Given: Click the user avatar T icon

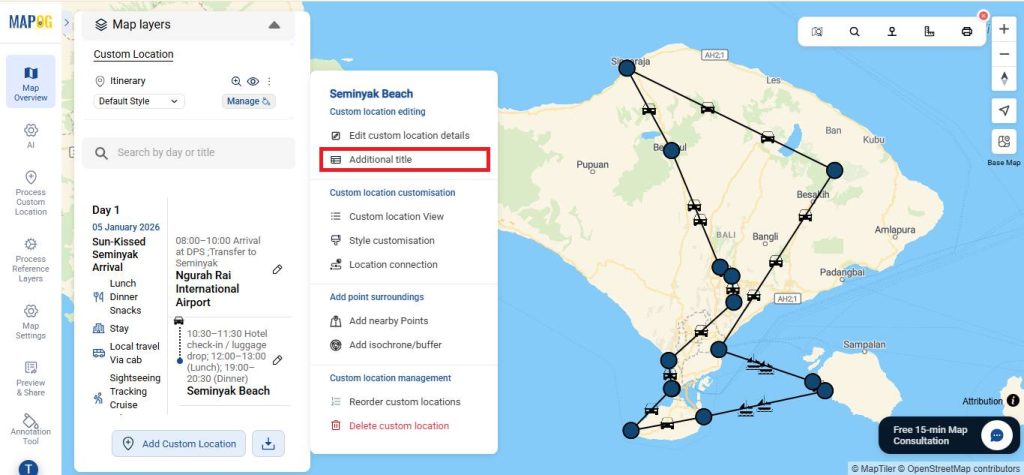Looking at the screenshot, I should [27, 468].
